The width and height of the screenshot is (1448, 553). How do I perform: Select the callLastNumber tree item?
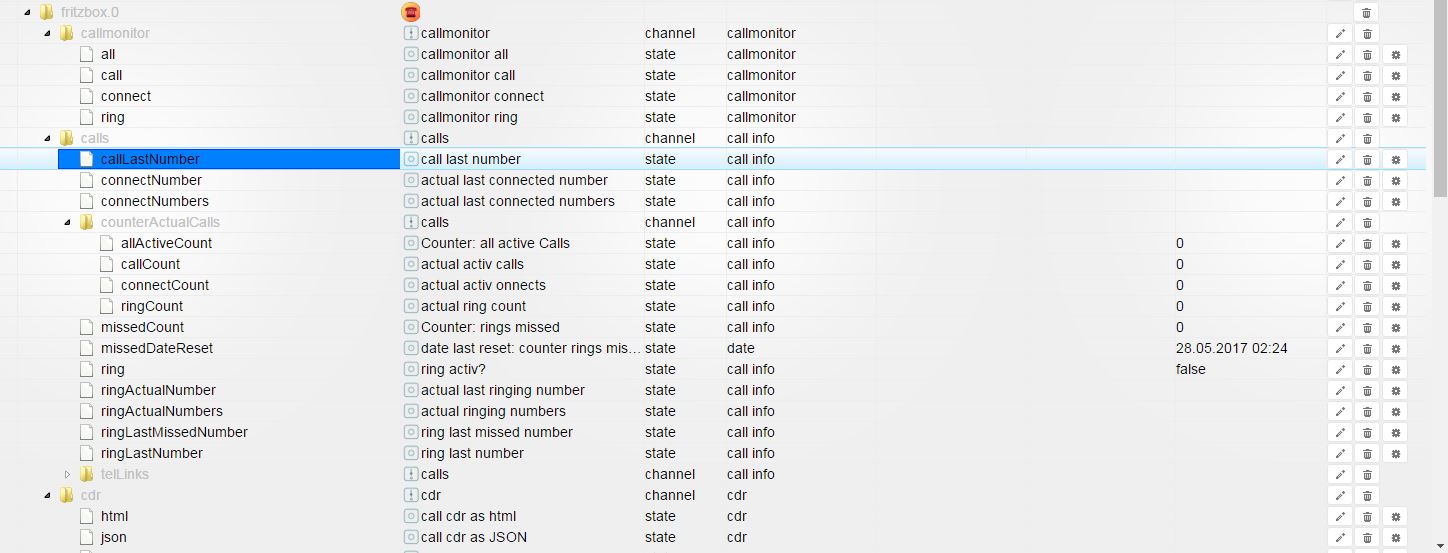coord(150,159)
